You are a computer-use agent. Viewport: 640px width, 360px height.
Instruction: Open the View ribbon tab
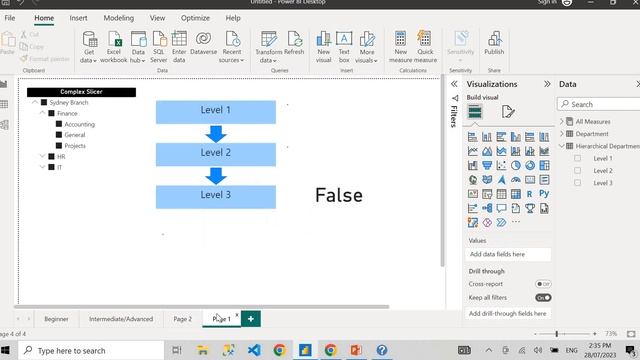pyautogui.click(x=157, y=18)
